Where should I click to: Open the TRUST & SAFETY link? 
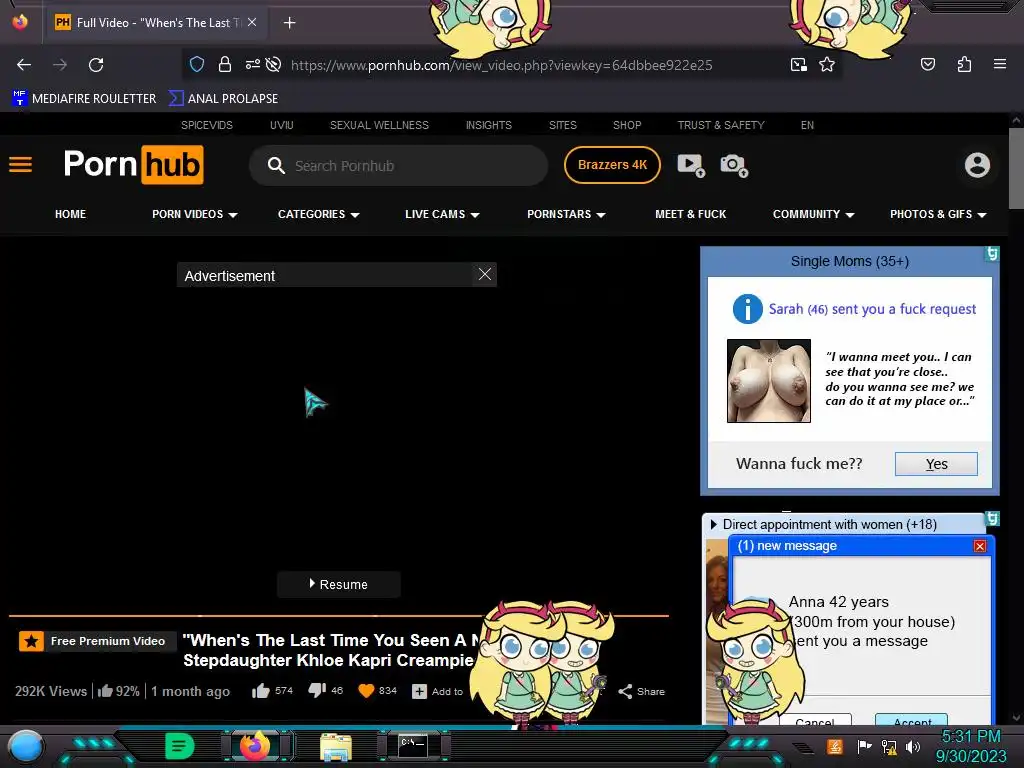coord(721,125)
